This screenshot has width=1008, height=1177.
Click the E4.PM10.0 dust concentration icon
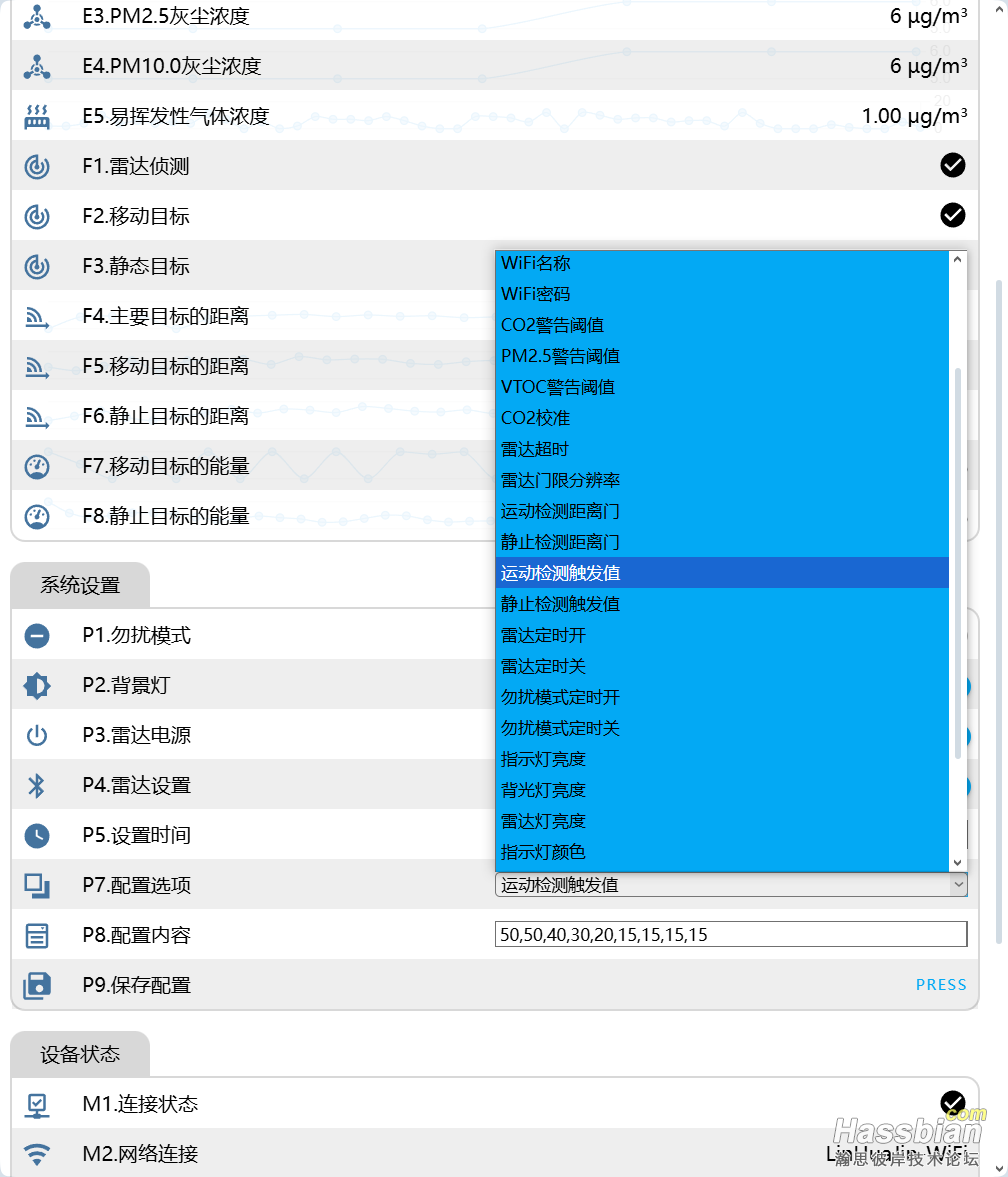coord(37,66)
